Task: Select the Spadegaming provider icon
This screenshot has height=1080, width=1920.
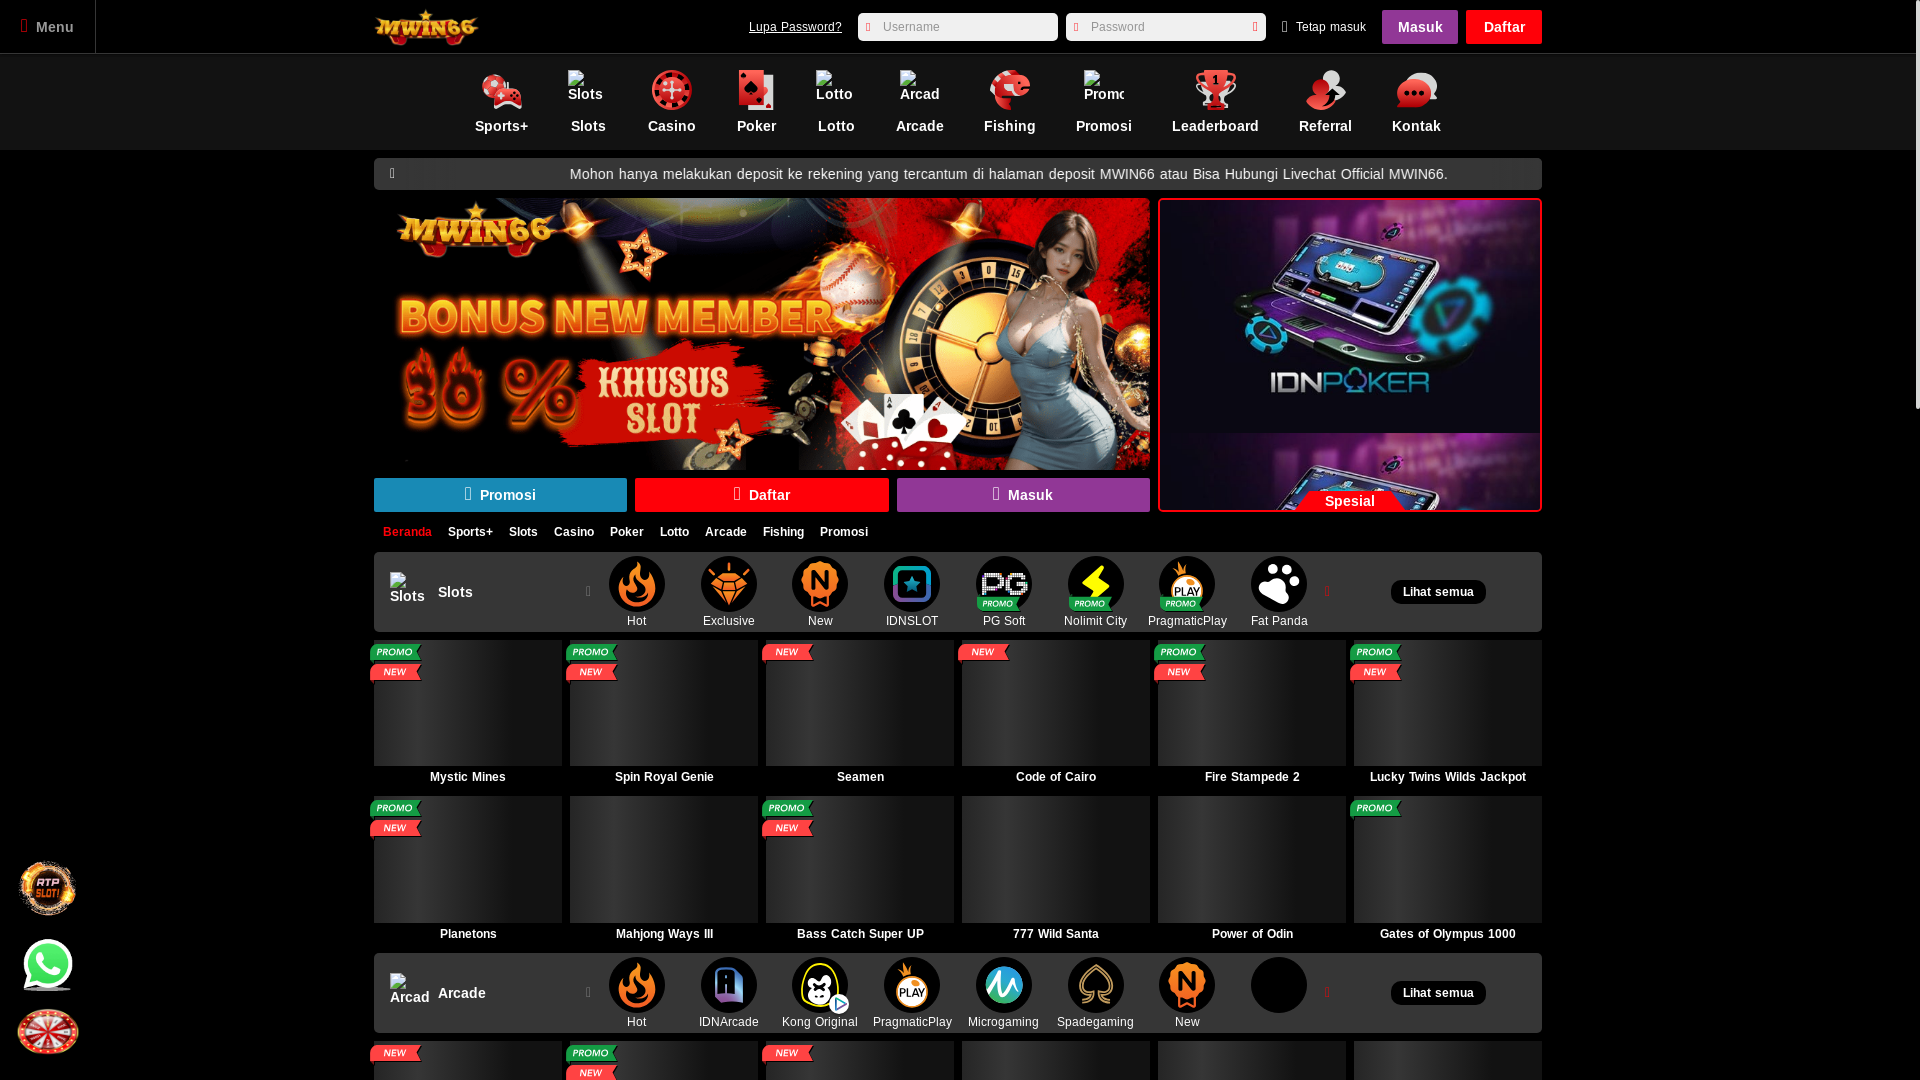Action: 1096,985
